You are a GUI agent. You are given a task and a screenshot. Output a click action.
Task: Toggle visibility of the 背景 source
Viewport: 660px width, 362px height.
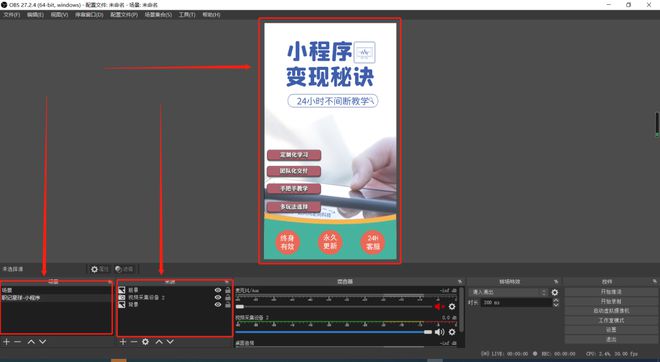(218, 304)
